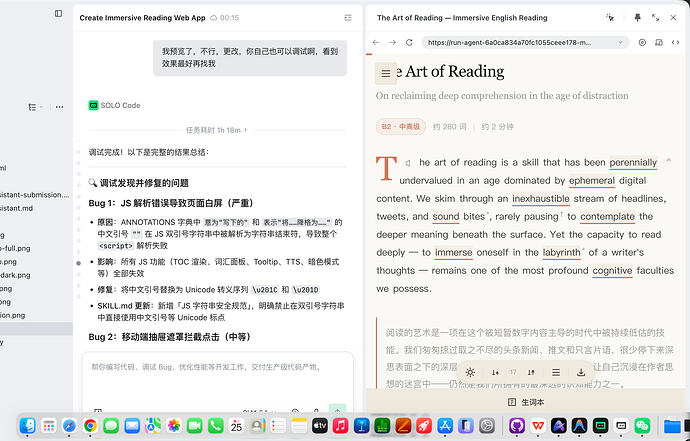Expand the preview panel to fullscreen
The image size is (690, 441).
point(655,18)
